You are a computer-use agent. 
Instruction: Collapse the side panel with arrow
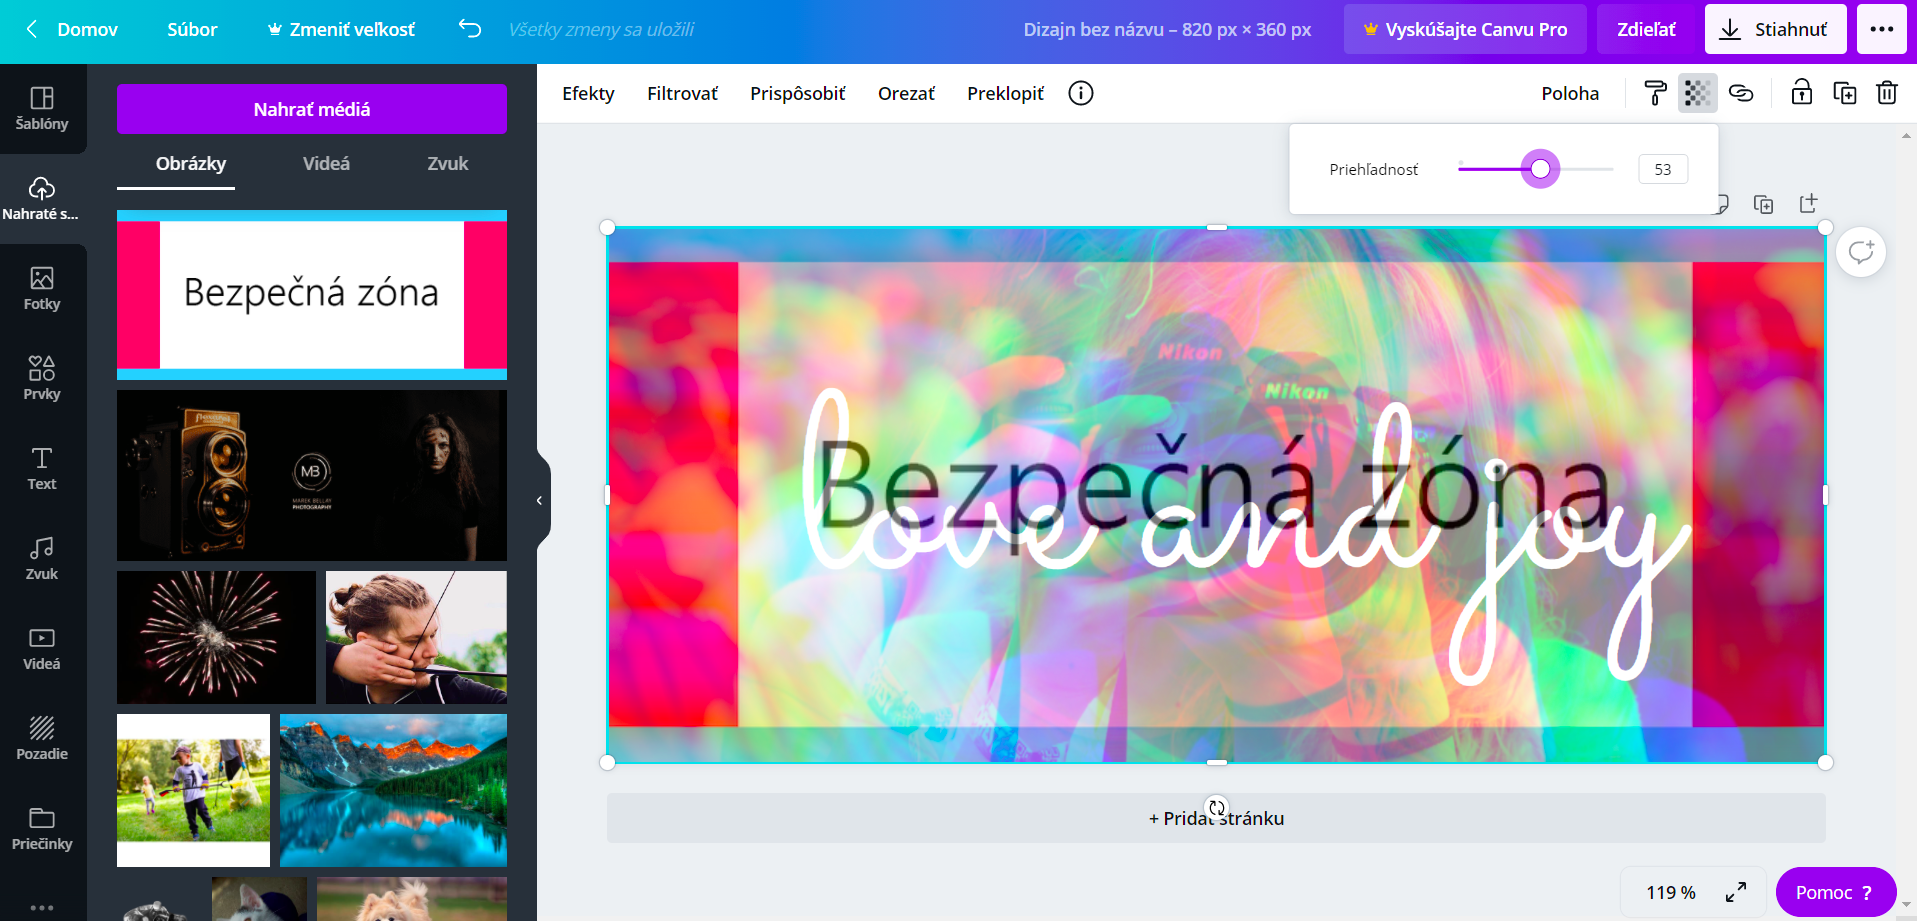(x=541, y=500)
